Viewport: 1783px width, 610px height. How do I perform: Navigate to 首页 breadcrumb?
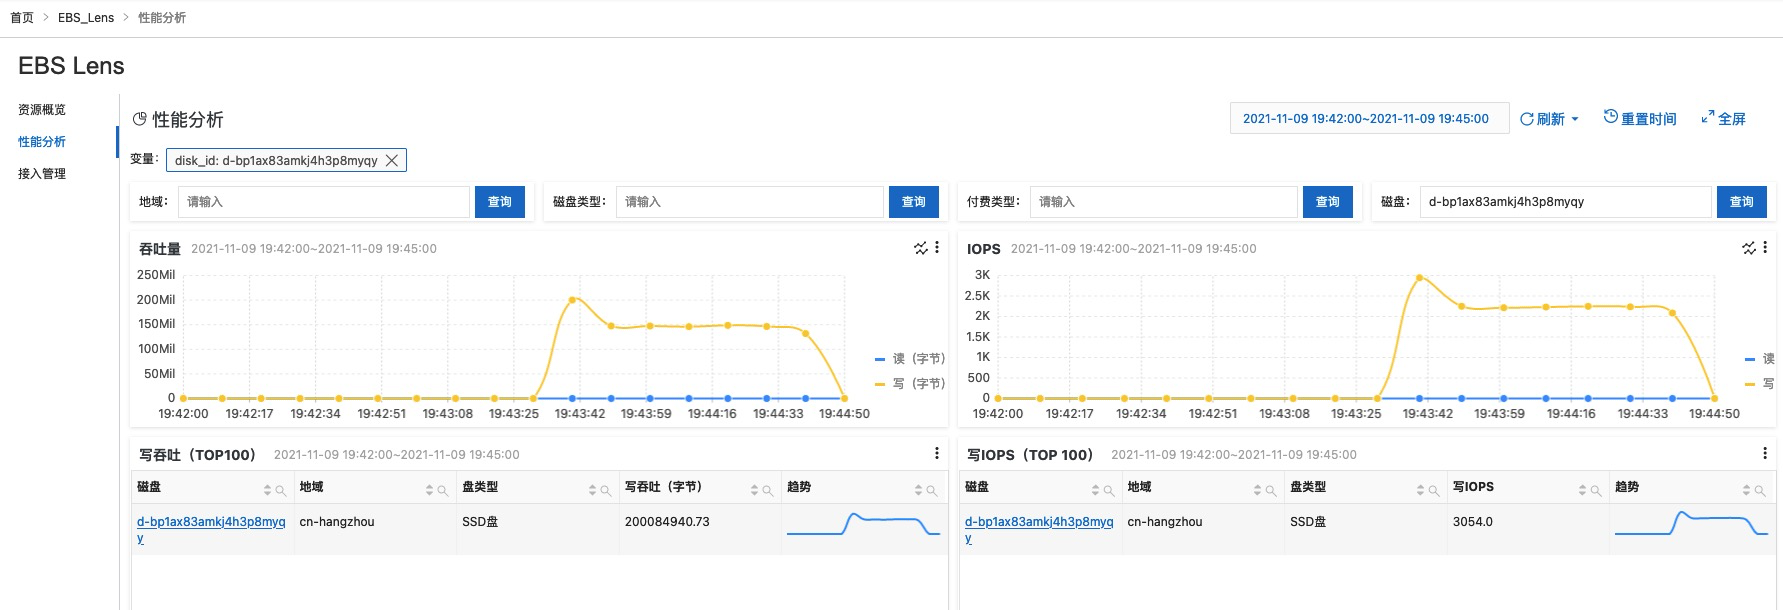22,18
